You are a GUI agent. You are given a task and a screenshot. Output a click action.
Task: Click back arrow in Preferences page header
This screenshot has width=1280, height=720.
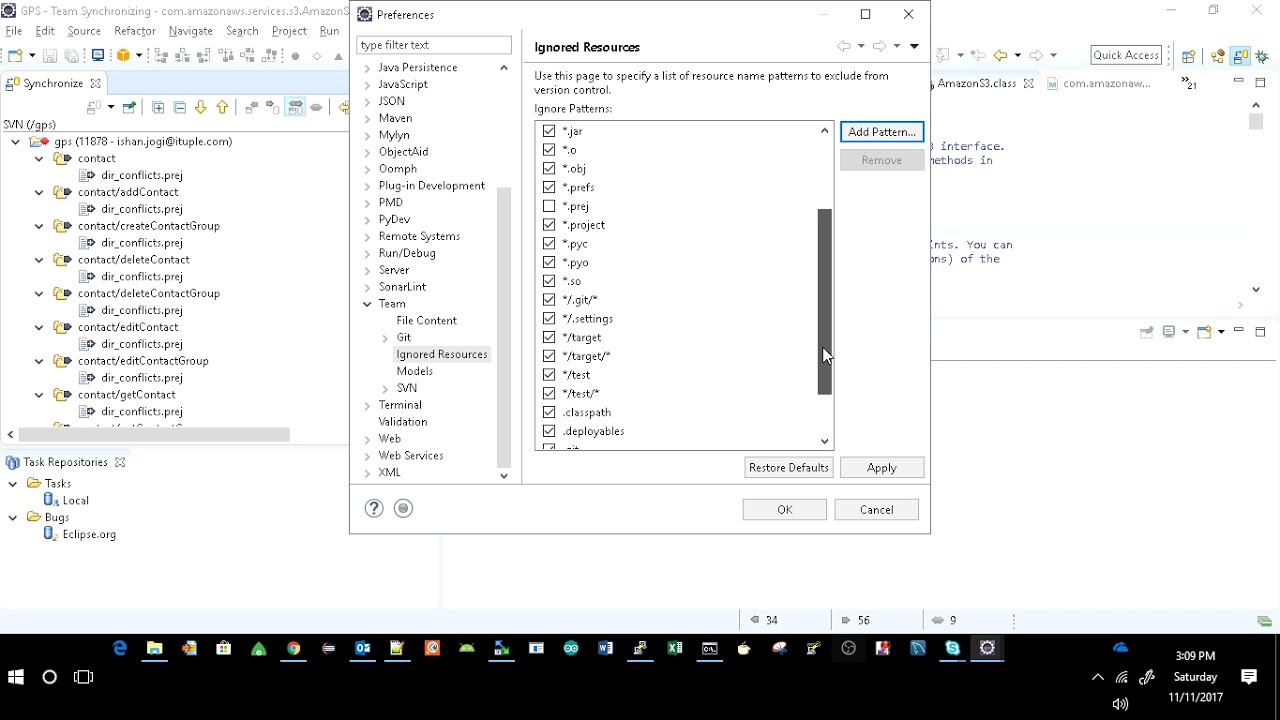point(845,46)
